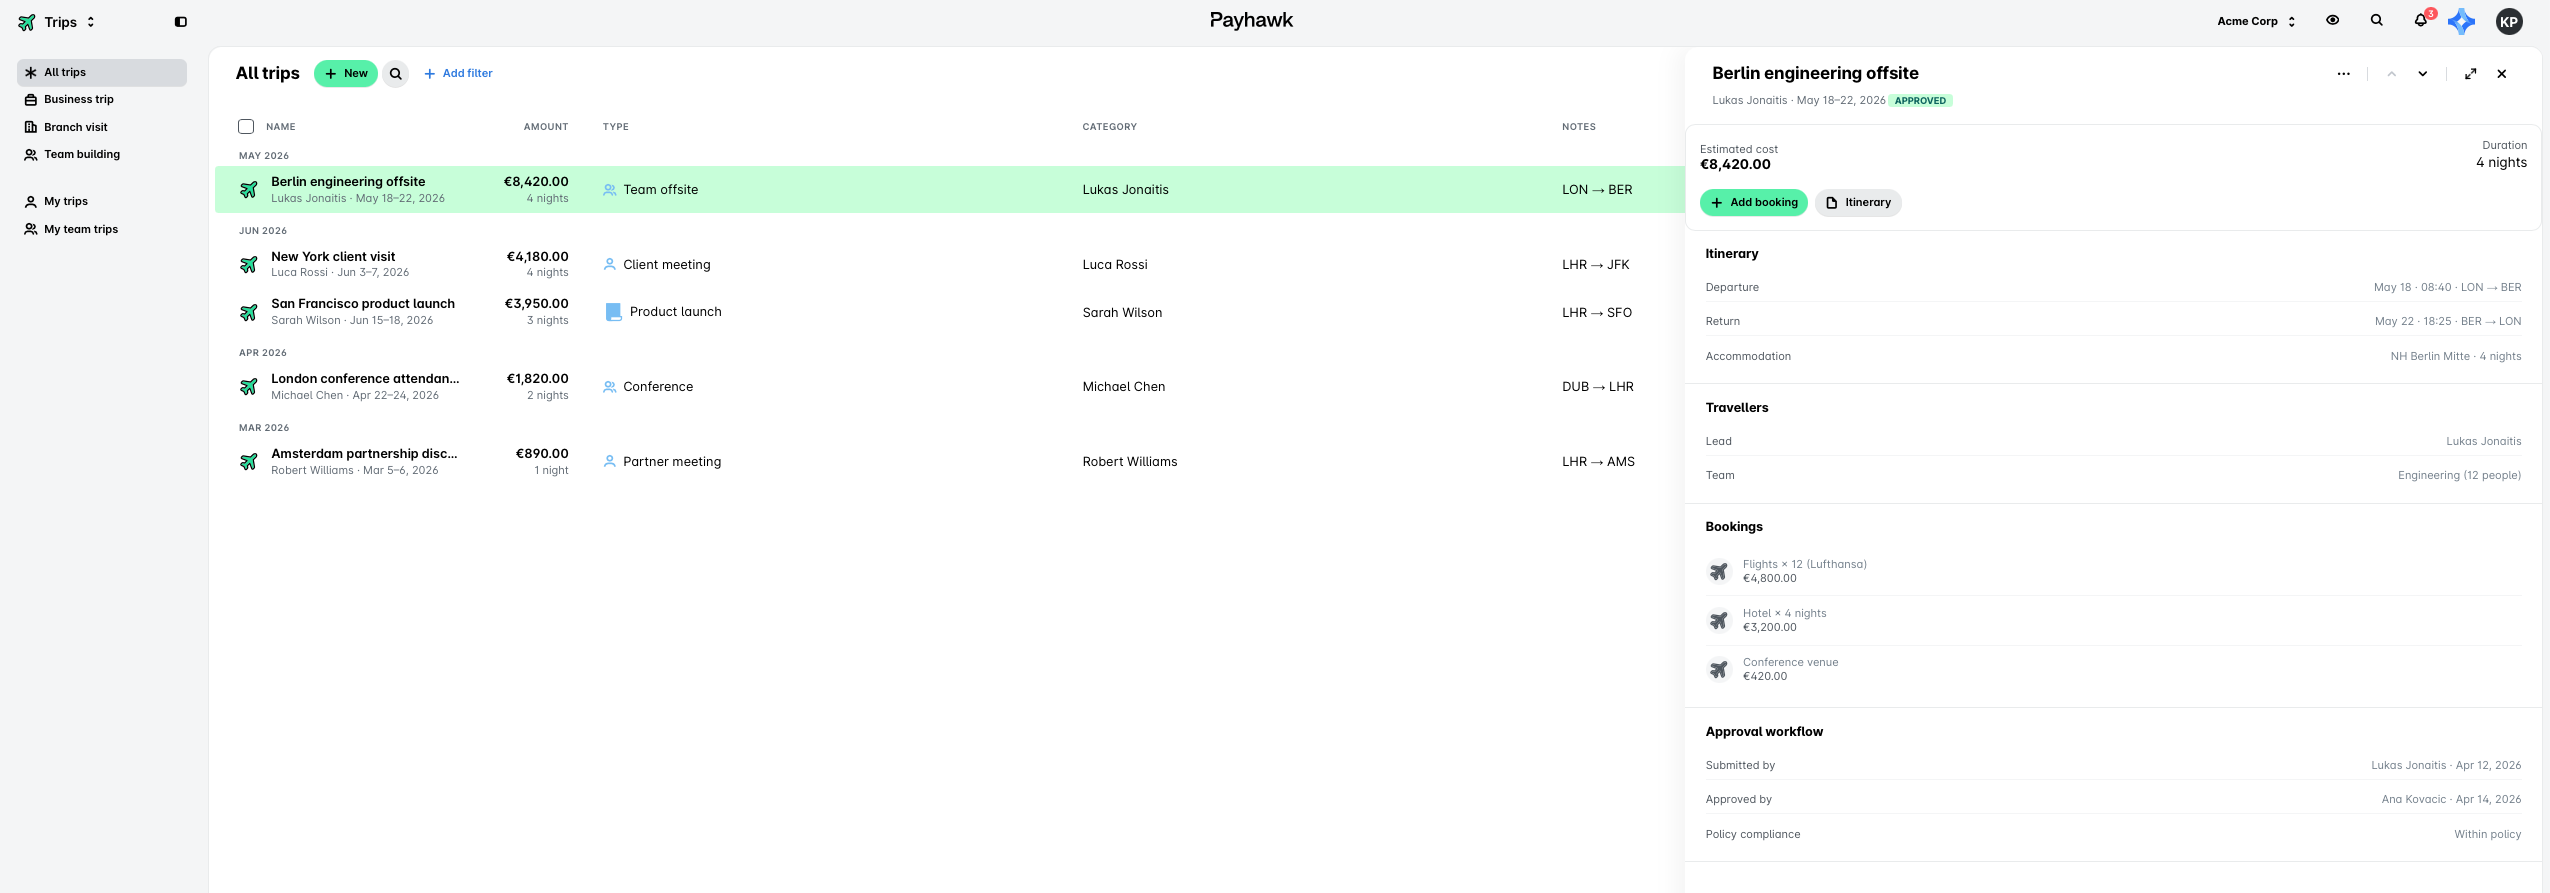This screenshot has width=2550, height=893.
Task: Click plane icon of Amsterdam partnership row
Action: pos(249,461)
